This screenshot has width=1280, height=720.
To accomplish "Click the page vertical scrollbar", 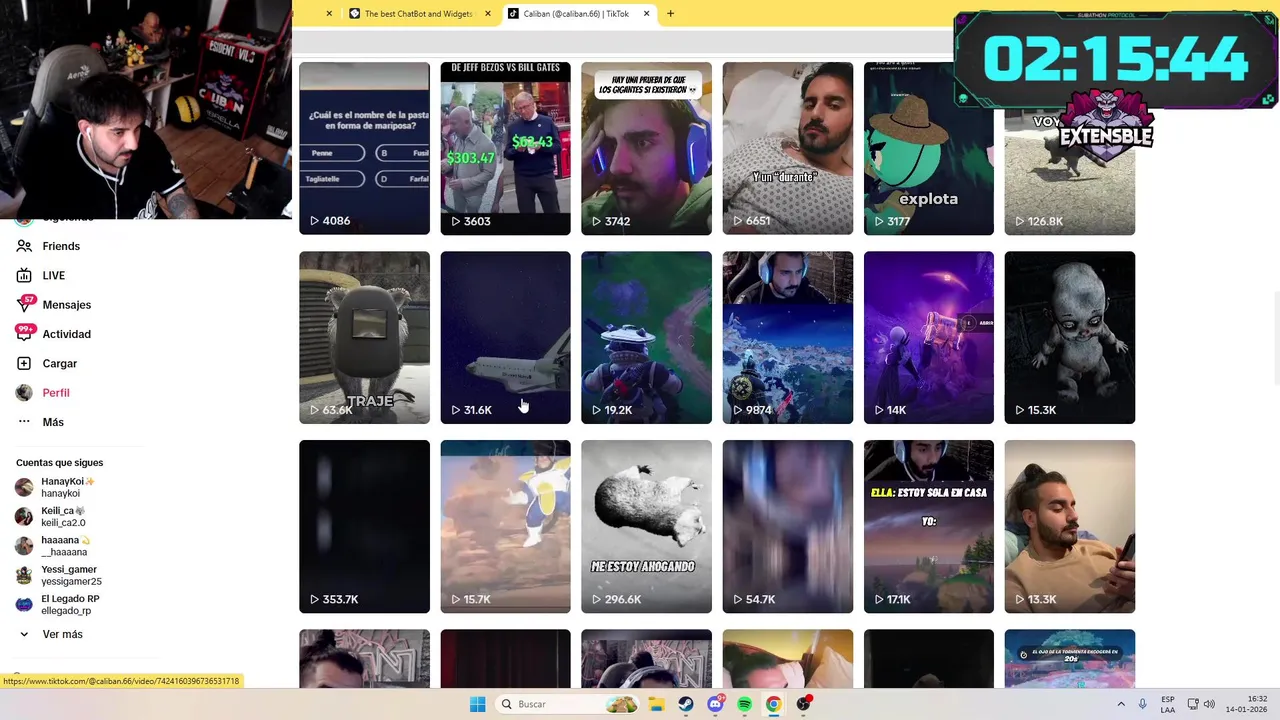I will coord(1276,340).
